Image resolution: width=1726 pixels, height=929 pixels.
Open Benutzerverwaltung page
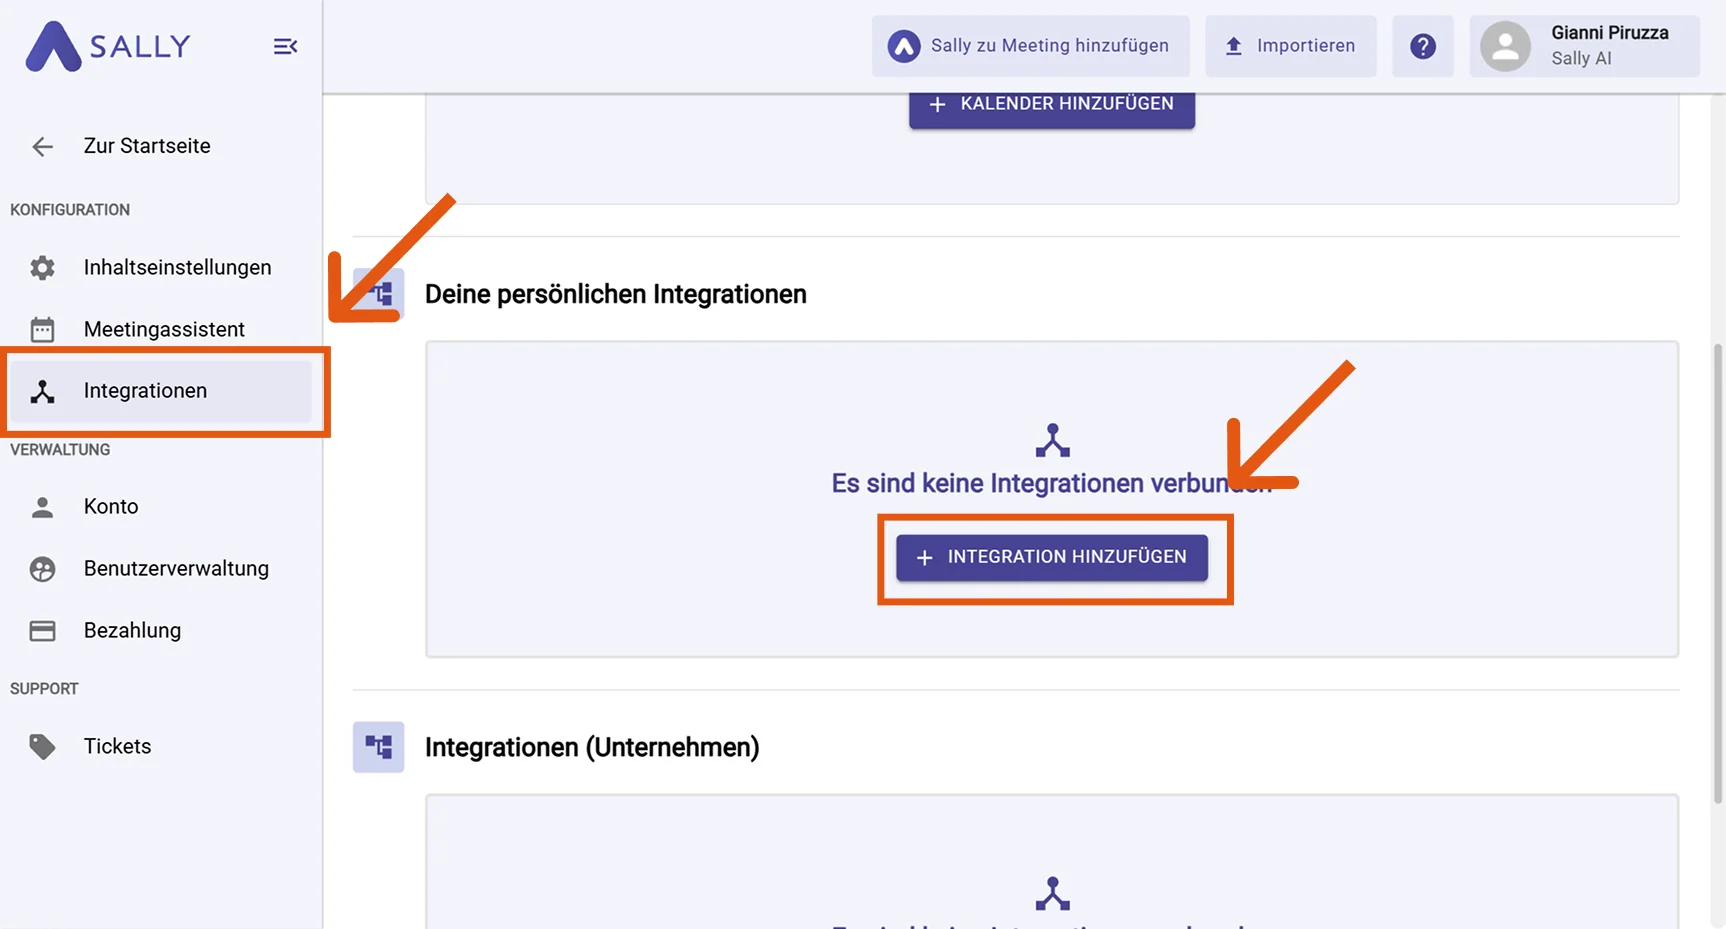[176, 568]
